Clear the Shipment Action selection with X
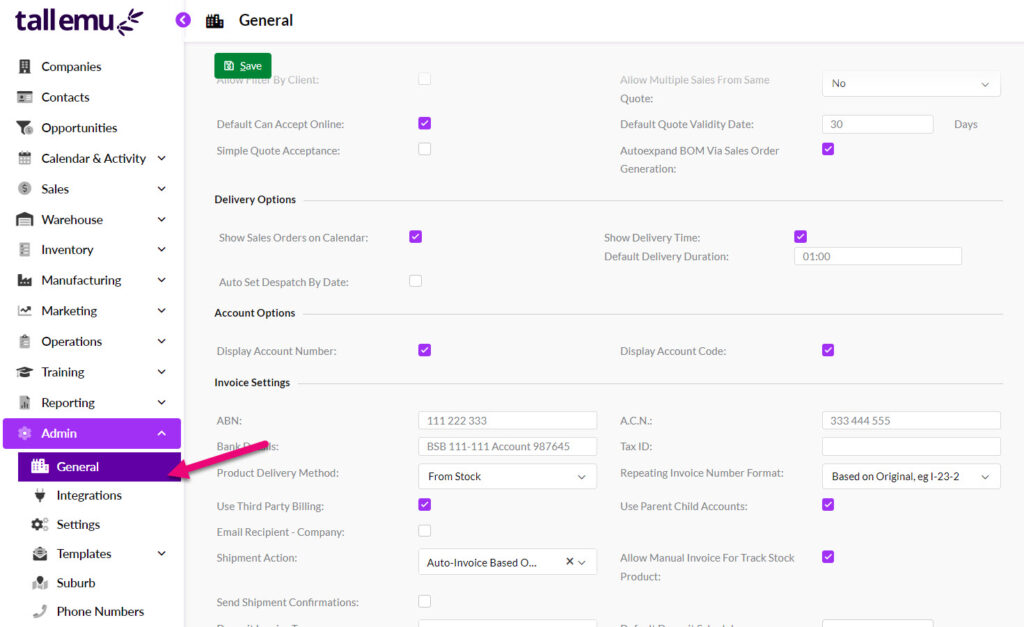This screenshot has width=1024, height=627. (569, 562)
